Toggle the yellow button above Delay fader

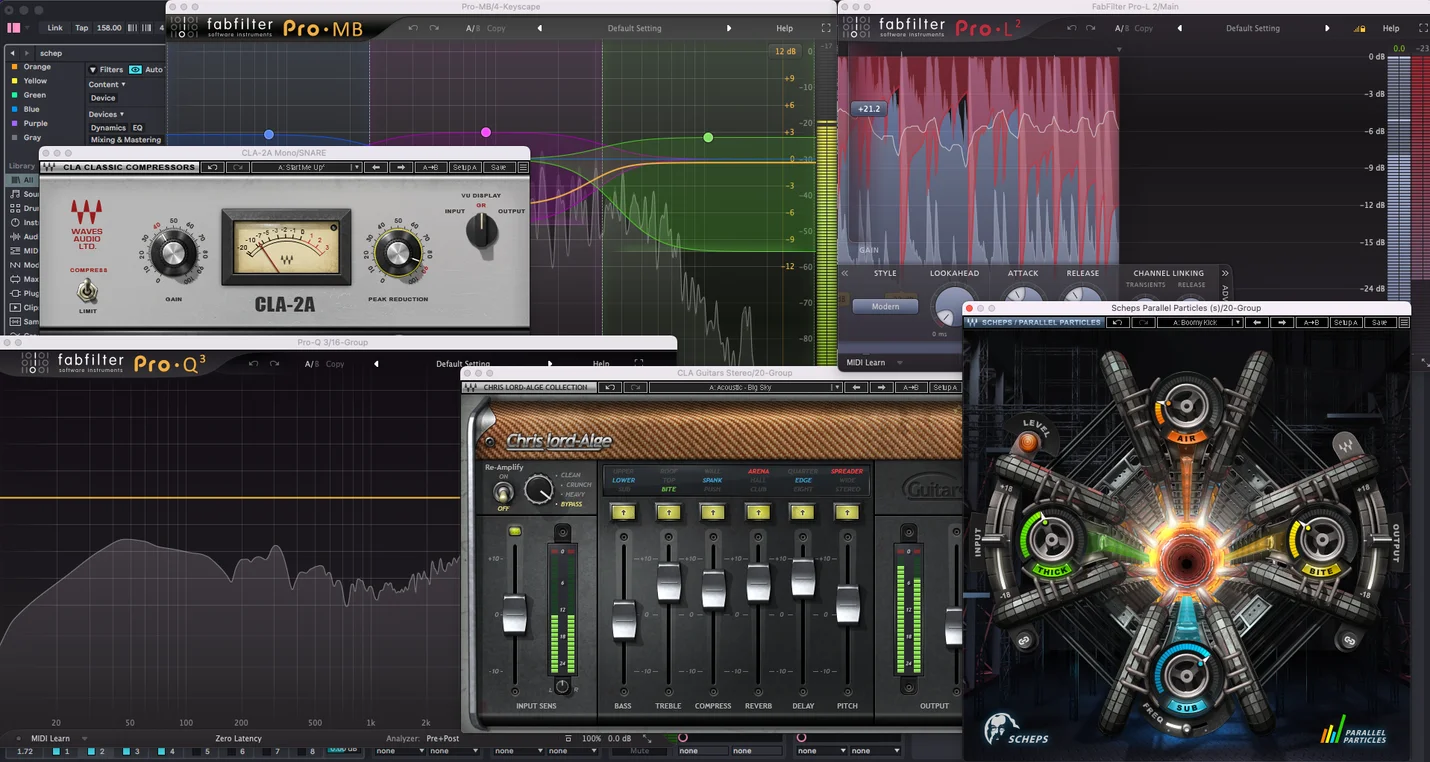802,512
